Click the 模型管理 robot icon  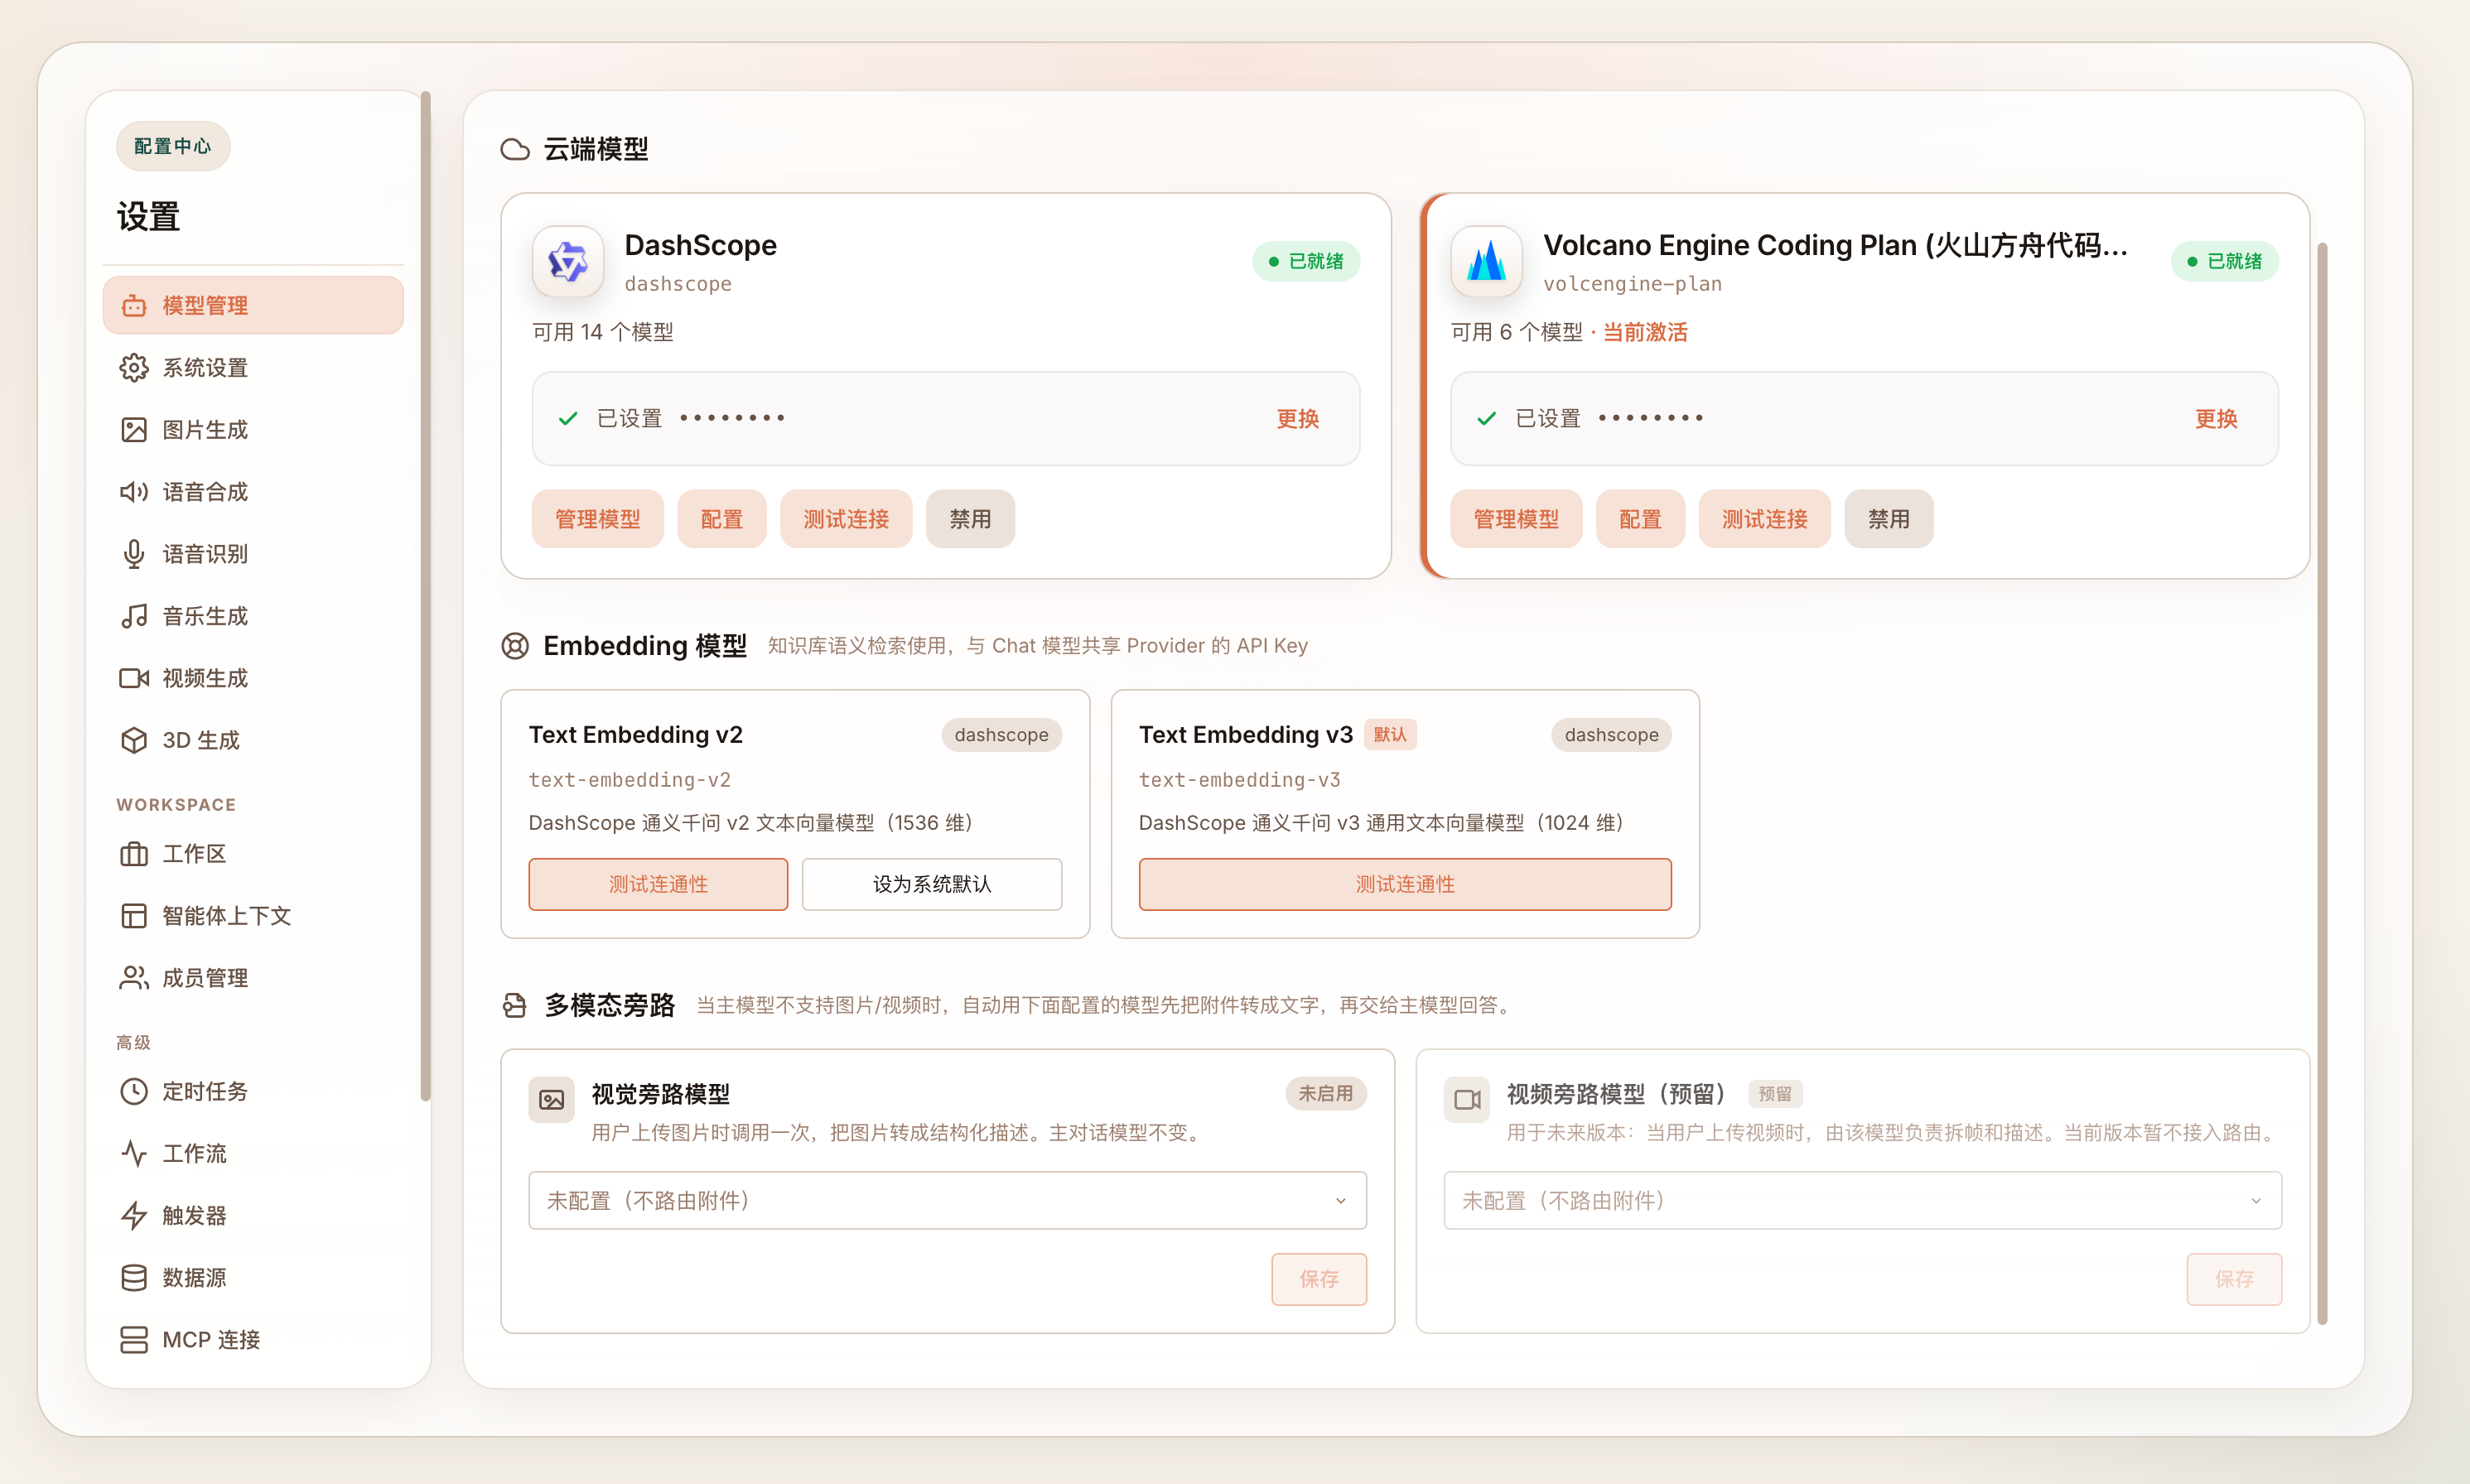133,305
